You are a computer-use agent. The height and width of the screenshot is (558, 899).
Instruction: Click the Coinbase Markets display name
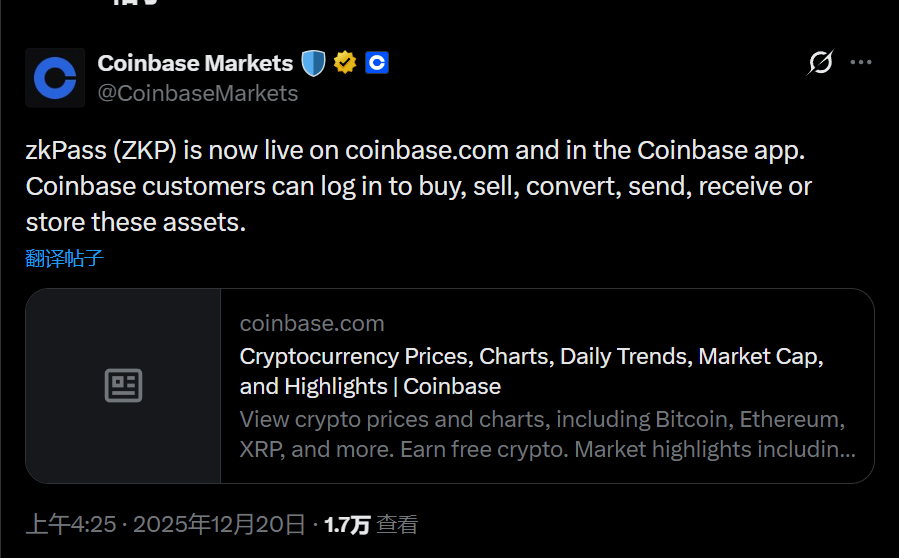point(195,63)
